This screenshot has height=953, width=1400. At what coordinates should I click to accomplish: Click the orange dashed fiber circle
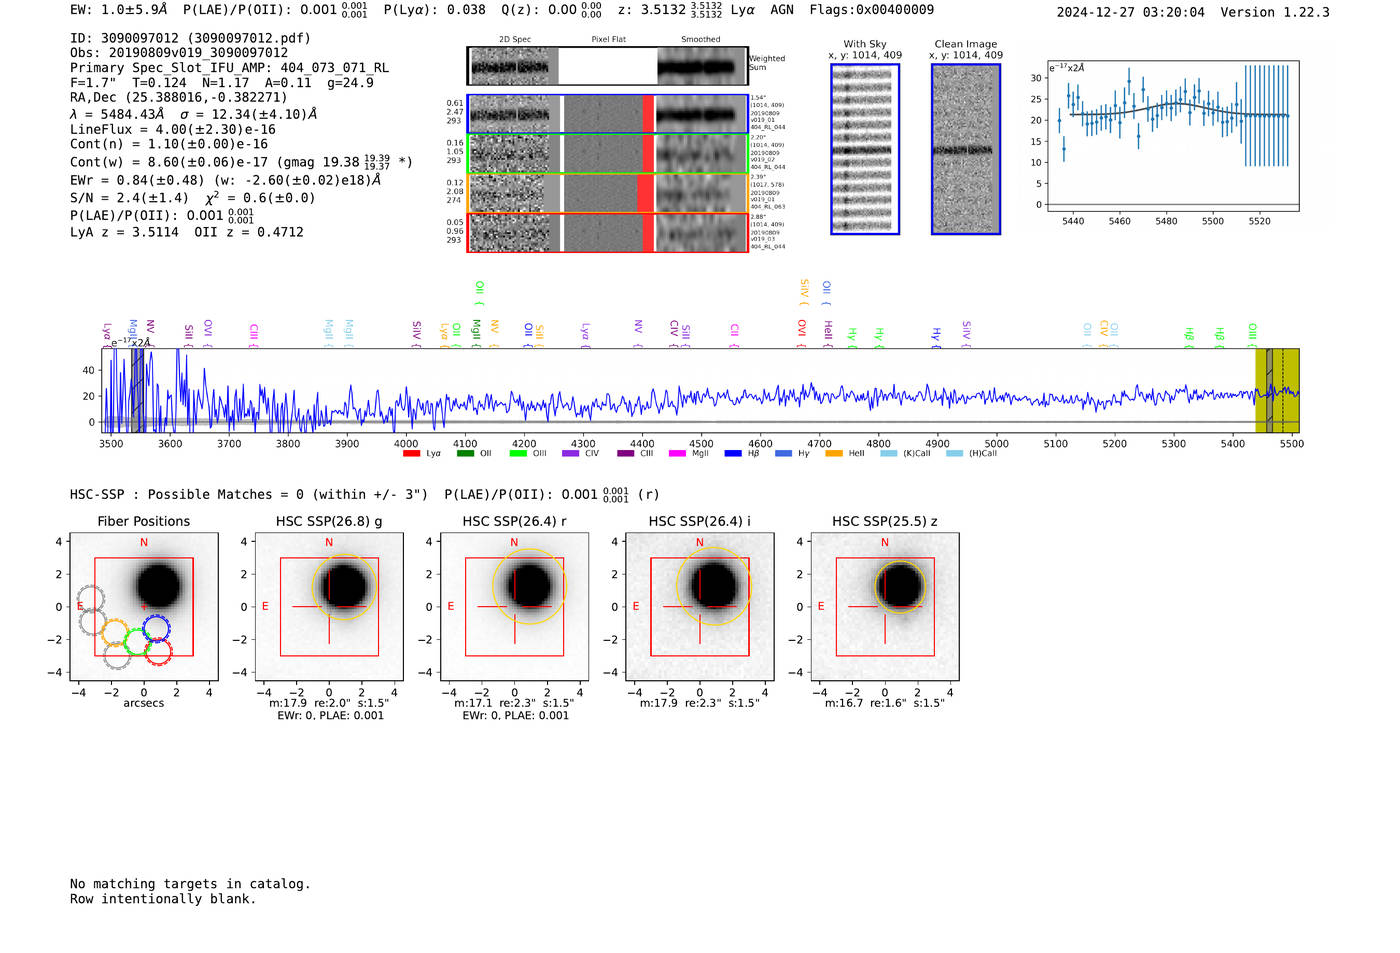point(115,633)
